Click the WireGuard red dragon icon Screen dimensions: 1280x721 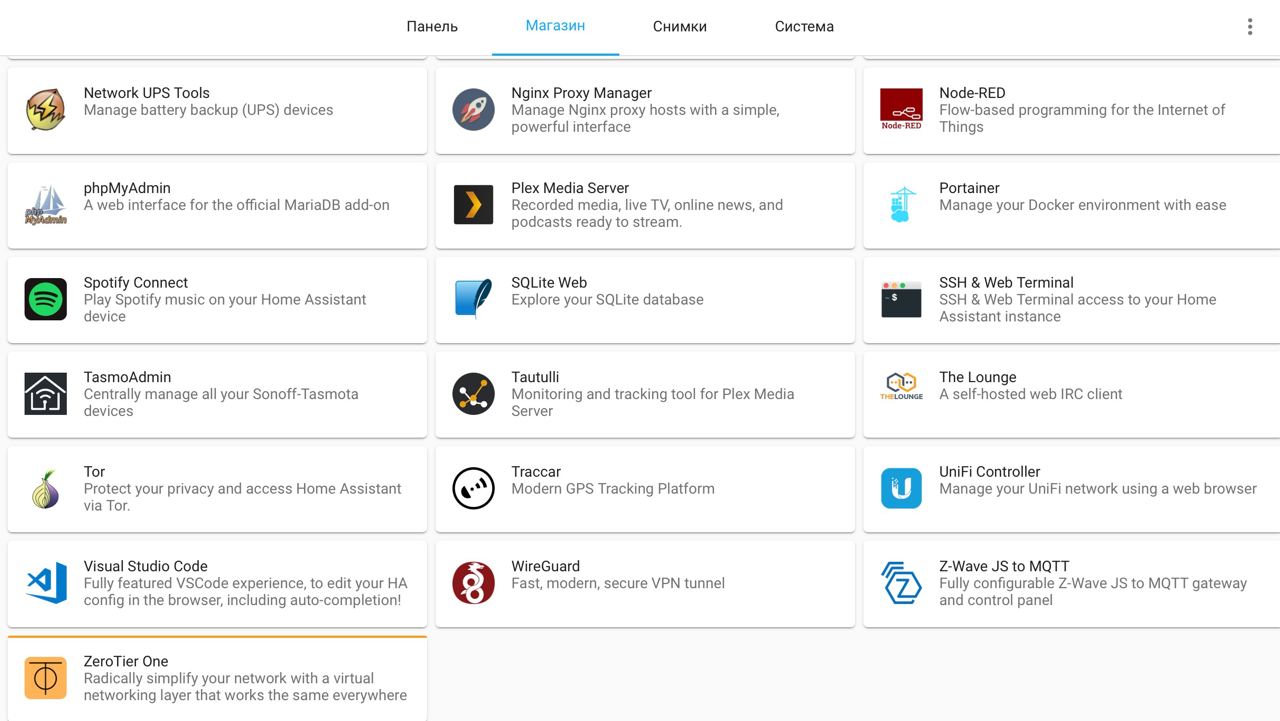pos(473,583)
